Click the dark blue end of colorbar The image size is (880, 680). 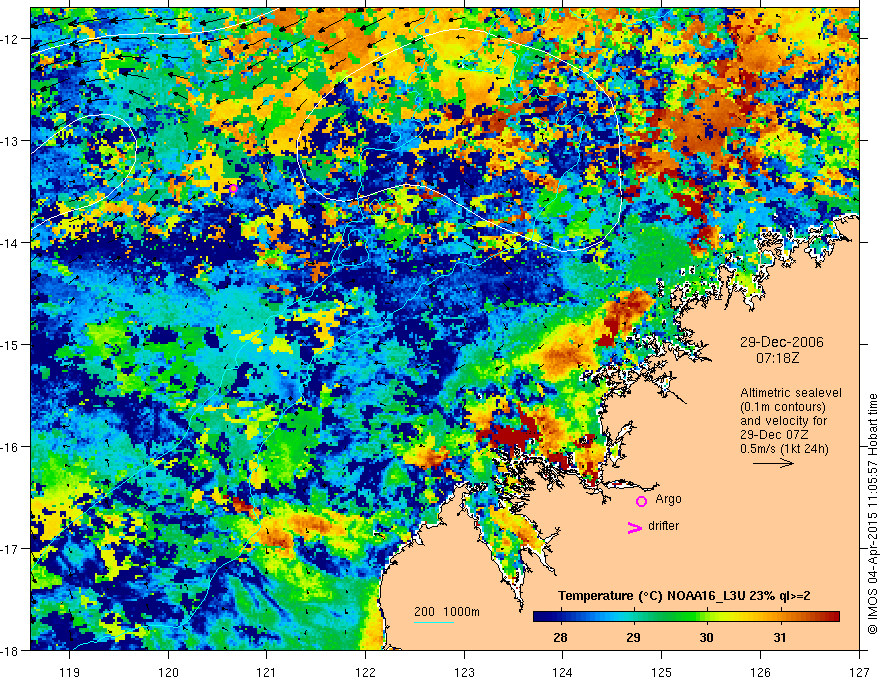coord(540,616)
